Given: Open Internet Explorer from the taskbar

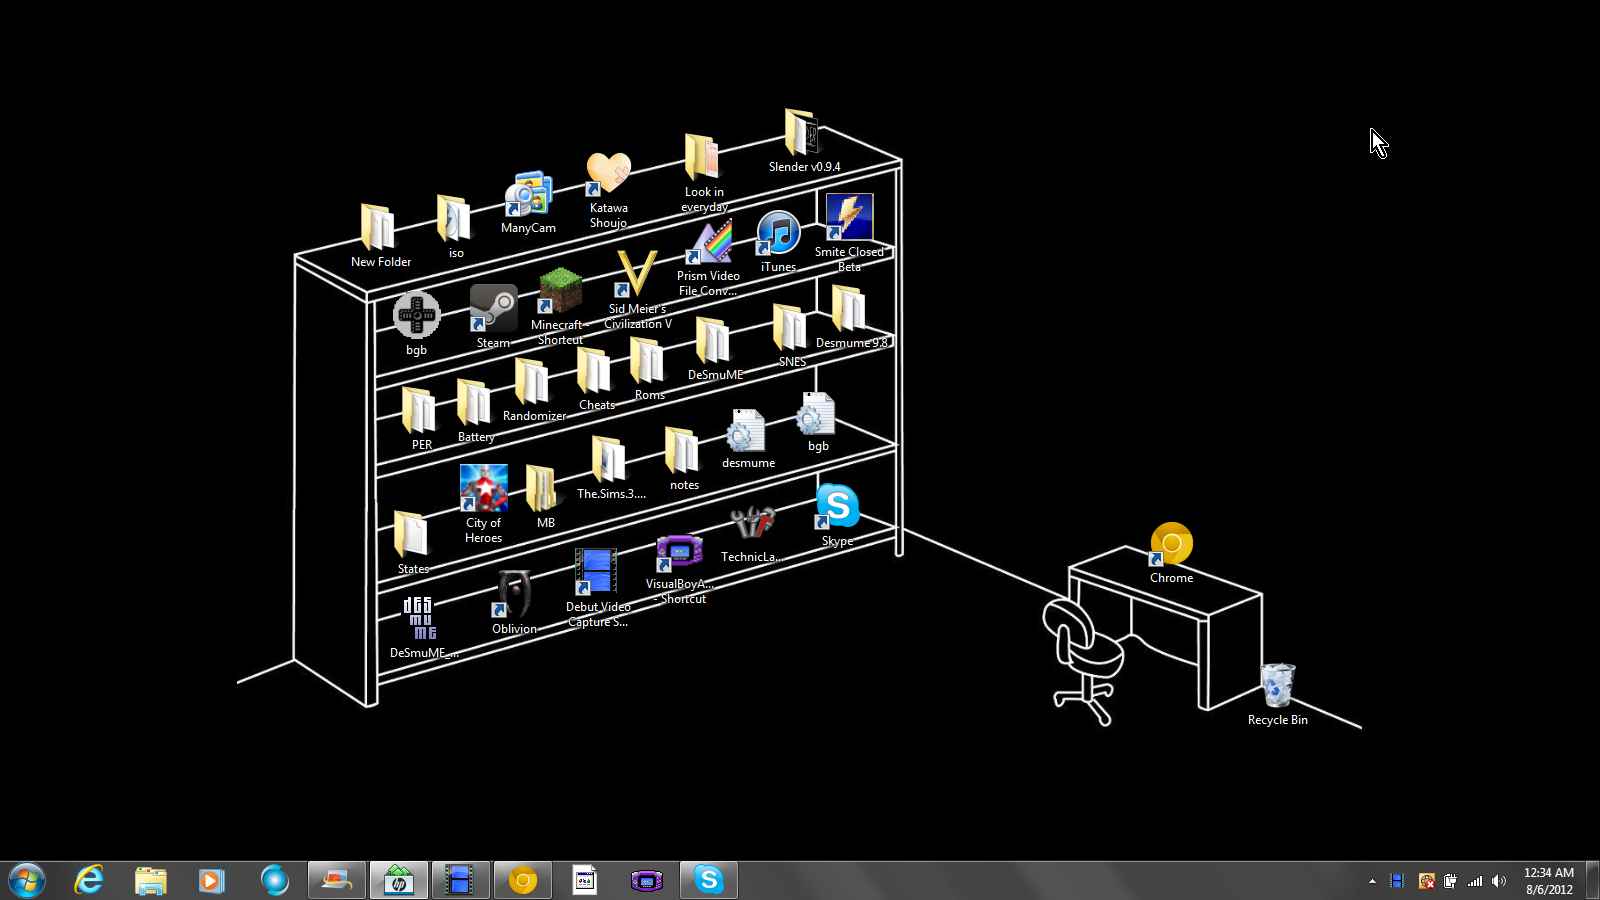Looking at the screenshot, I should click(89, 880).
